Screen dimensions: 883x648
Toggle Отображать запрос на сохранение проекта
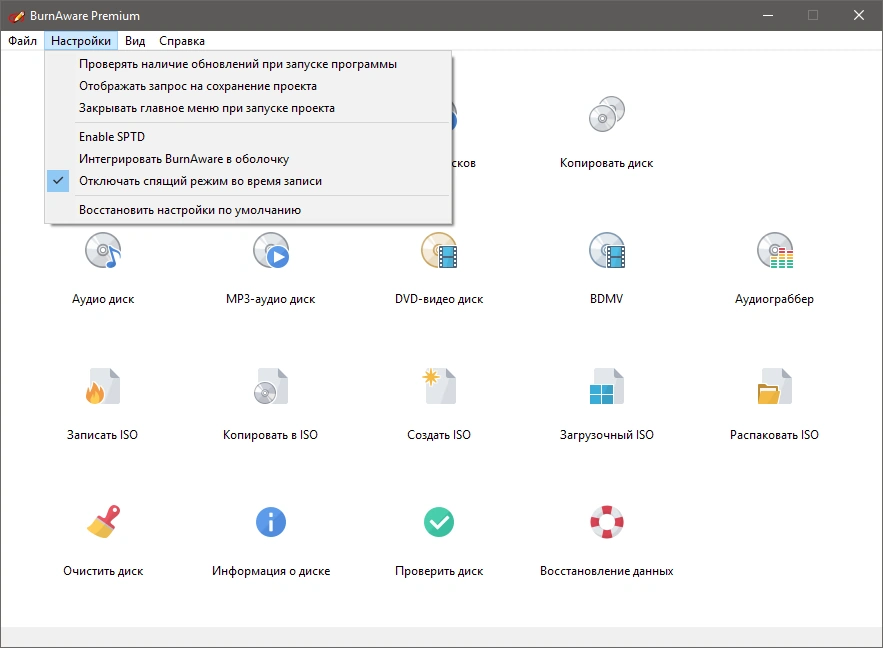[248, 86]
